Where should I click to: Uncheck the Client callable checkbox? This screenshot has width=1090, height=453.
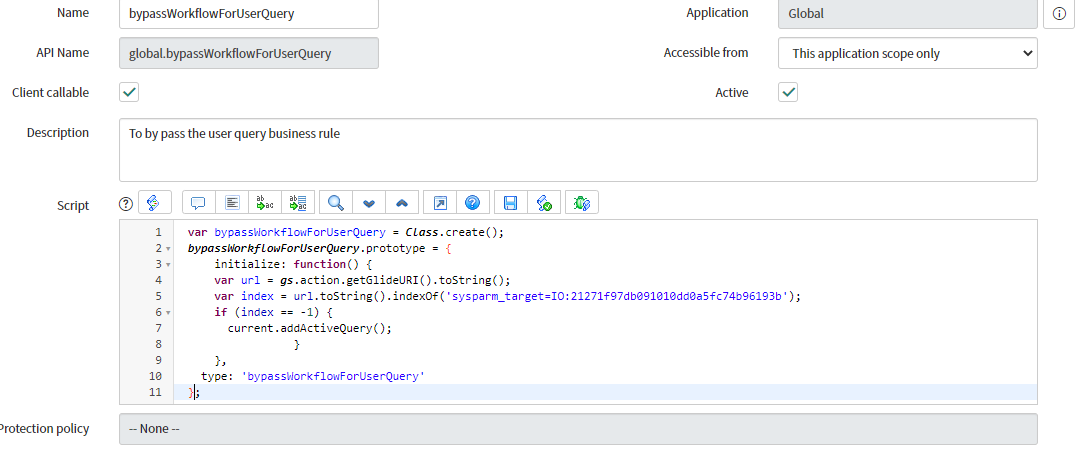[129, 92]
